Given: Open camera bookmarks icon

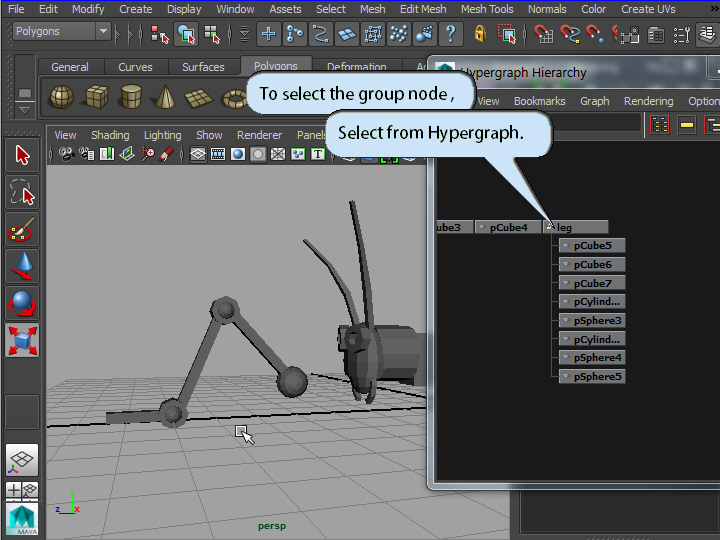Looking at the screenshot, I should (x=107, y=154).
